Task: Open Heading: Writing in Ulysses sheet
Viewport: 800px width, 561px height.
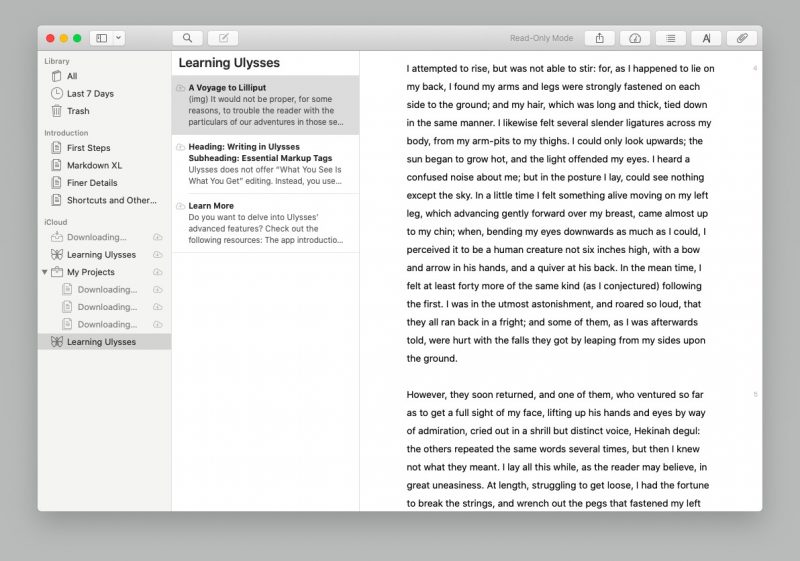Action: (x=265, y=164)
